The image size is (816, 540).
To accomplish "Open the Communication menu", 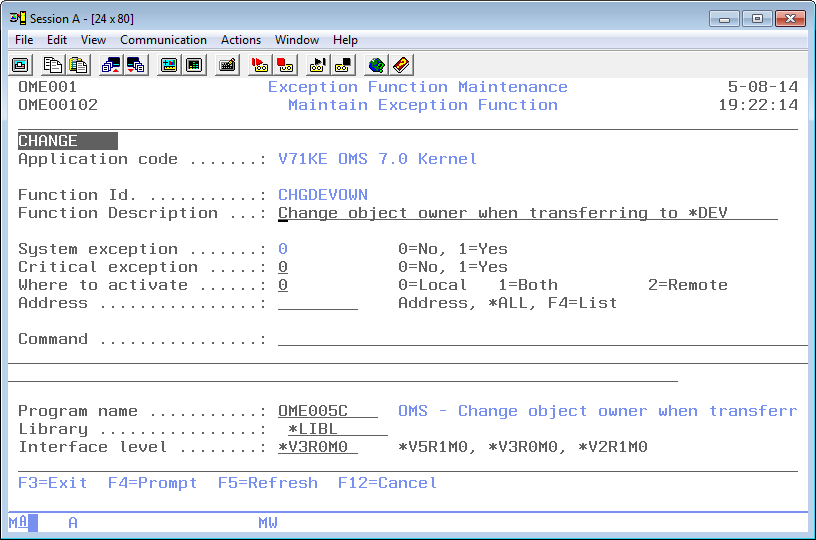I will tap(163, 40).
